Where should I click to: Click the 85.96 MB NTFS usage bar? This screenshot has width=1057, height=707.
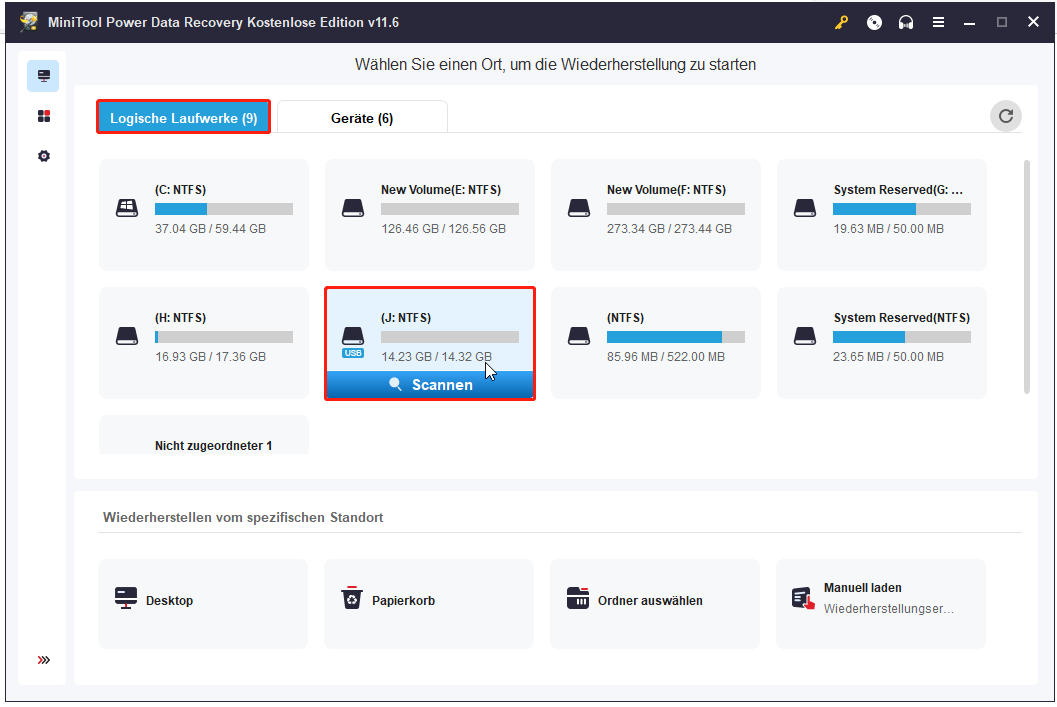[675, 337]
